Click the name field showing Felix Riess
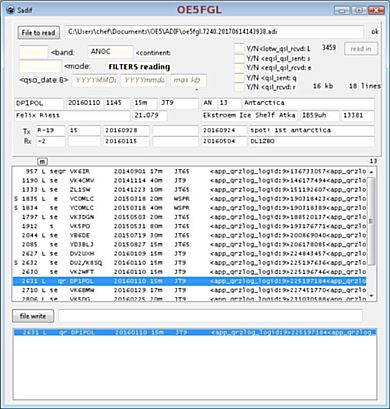 click(x=72, y=116)
